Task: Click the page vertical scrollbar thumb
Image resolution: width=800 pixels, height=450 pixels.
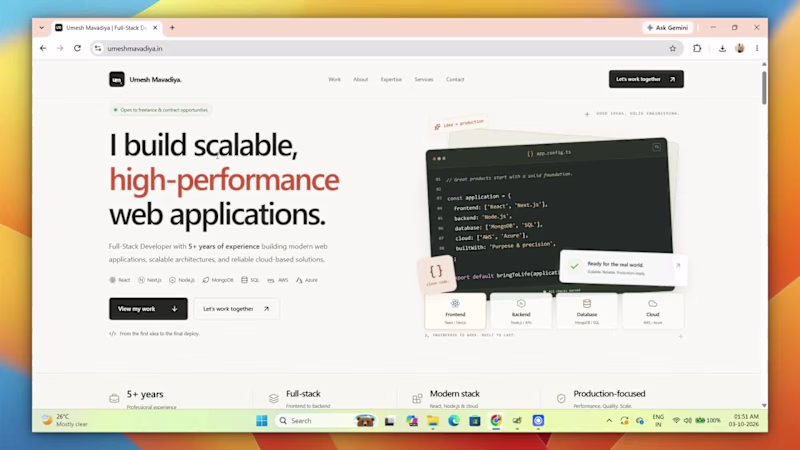Action: point(764,87)
